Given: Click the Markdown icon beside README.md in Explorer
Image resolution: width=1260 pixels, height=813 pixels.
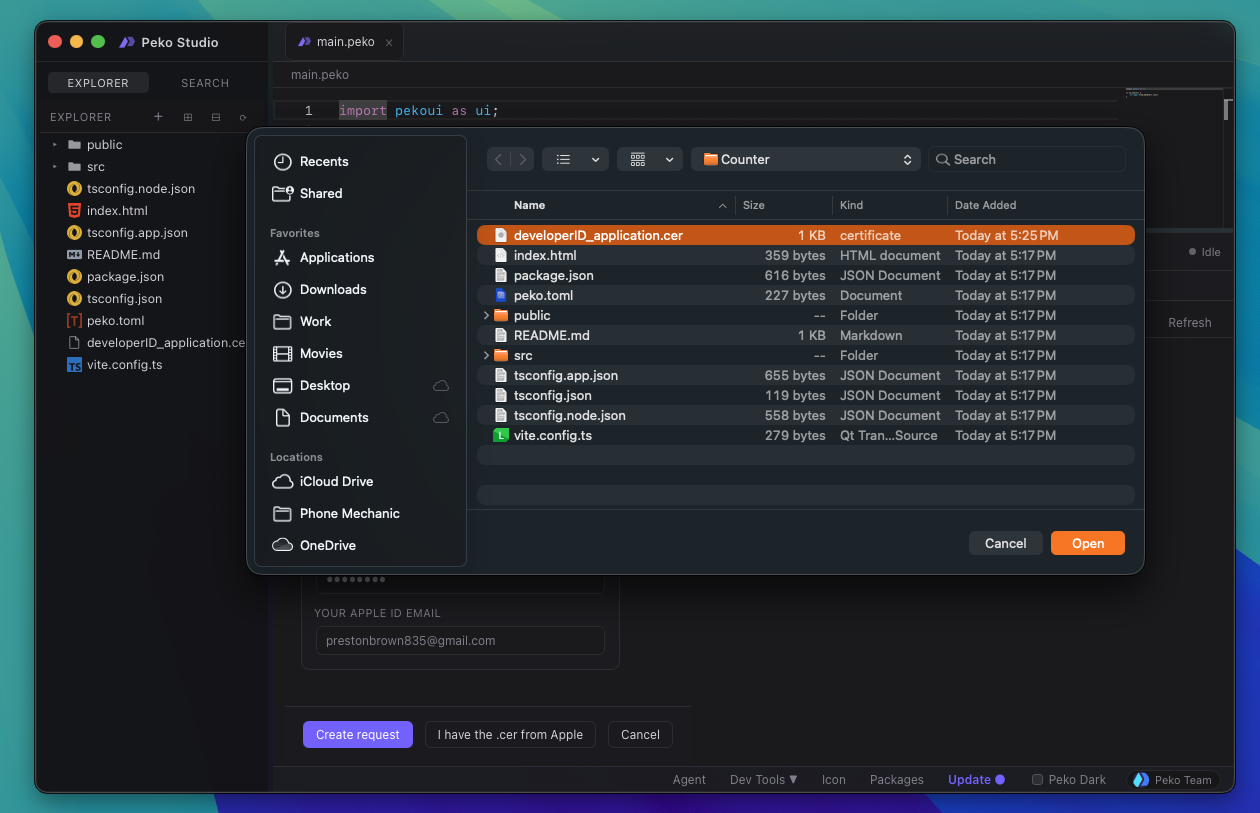Looking at the screenshot, I should click(x=74, y=255).
